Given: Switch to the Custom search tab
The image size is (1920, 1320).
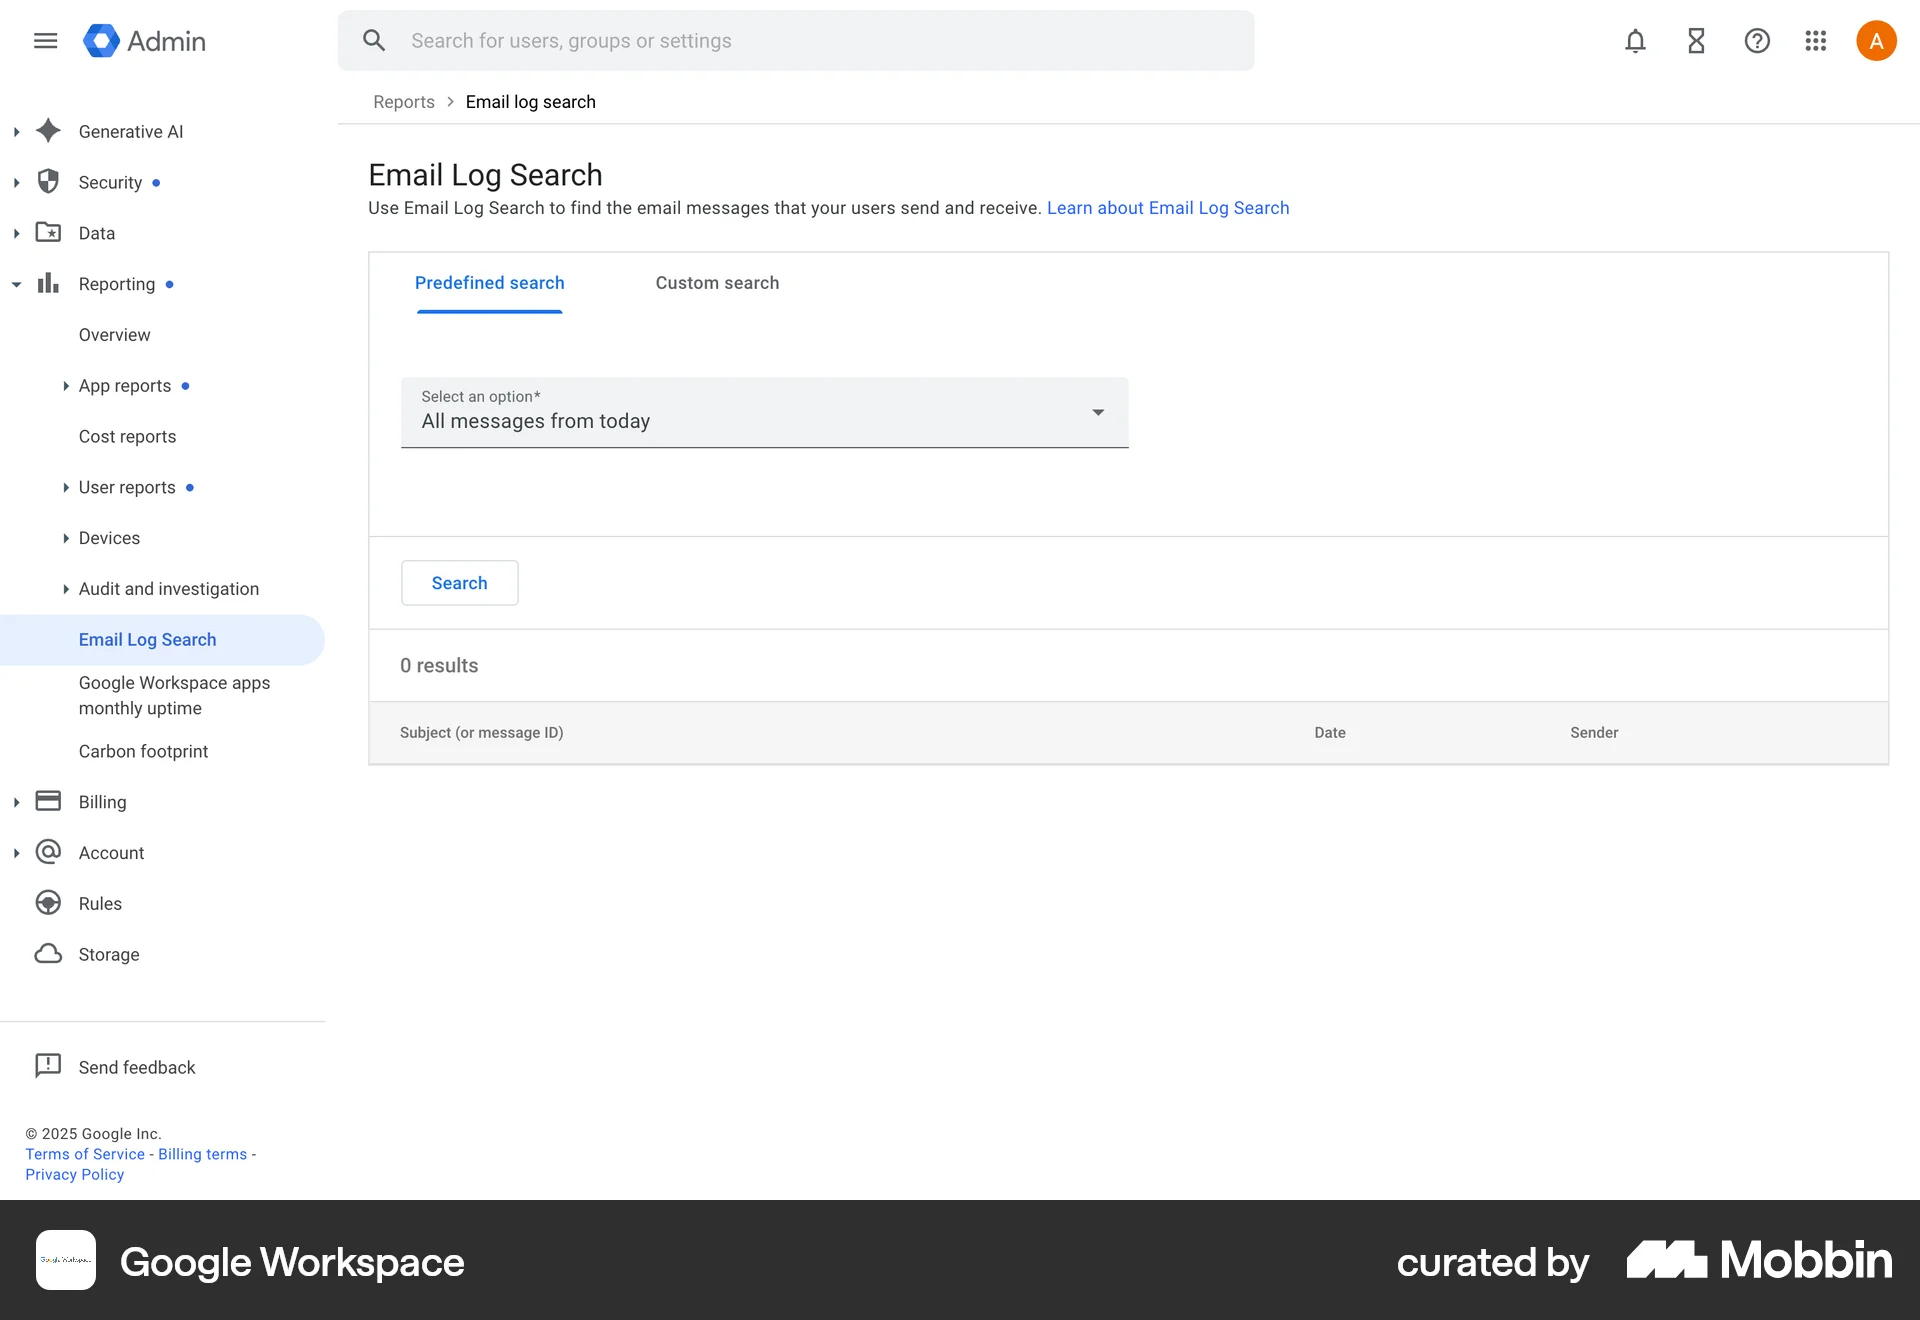Looking at the screenshot, I should click(x=716, y=283).
